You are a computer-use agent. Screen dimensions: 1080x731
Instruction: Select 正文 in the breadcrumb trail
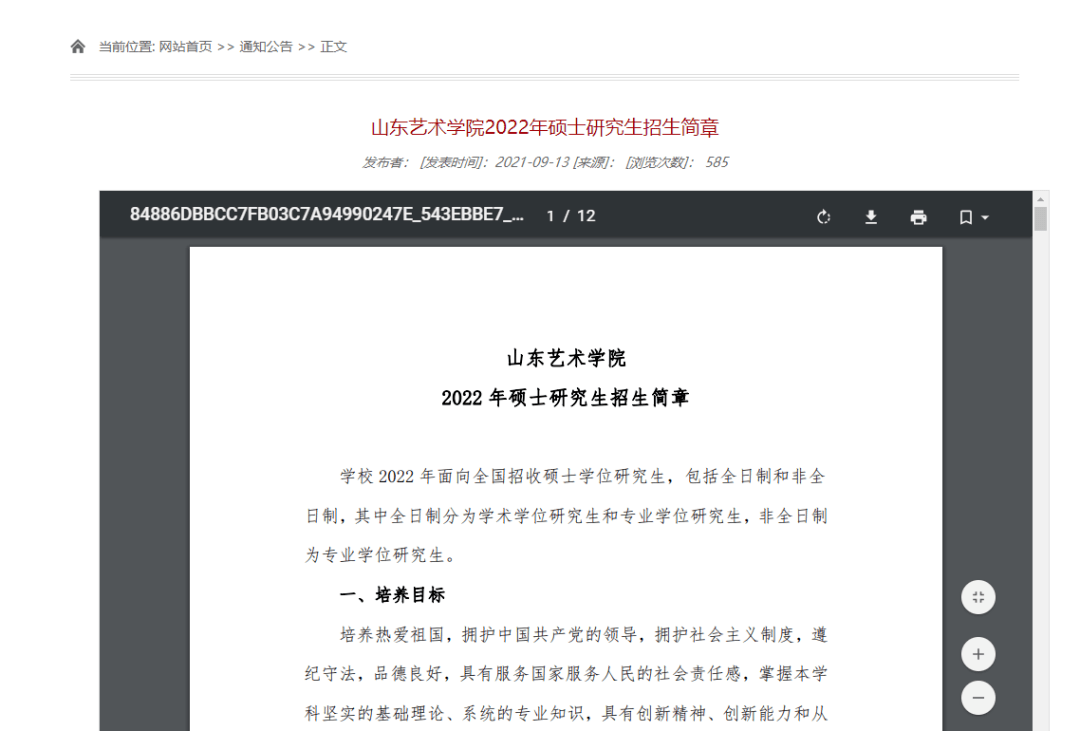pos(332,46)
